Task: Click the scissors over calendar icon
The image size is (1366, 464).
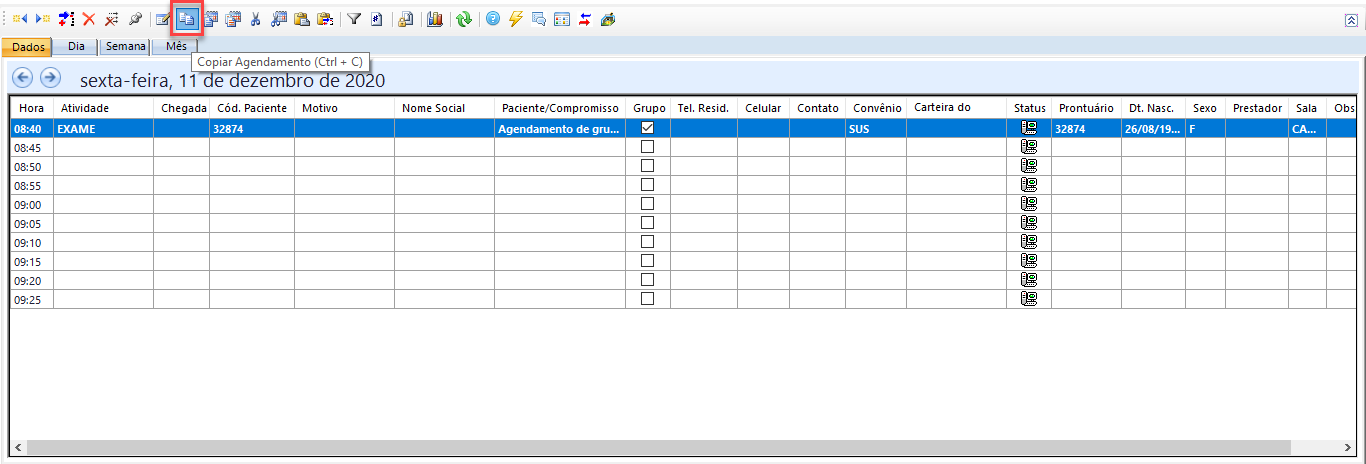Action: tap(279, 18)
